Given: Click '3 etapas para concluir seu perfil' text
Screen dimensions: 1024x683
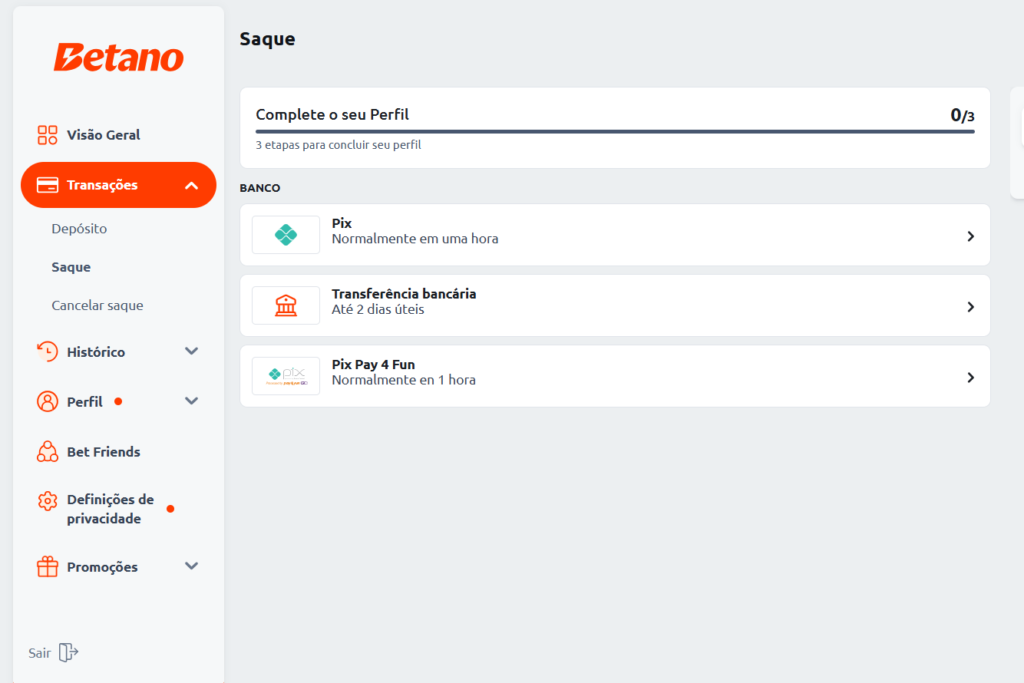Looking at the screenshot, I should (338, 145).
